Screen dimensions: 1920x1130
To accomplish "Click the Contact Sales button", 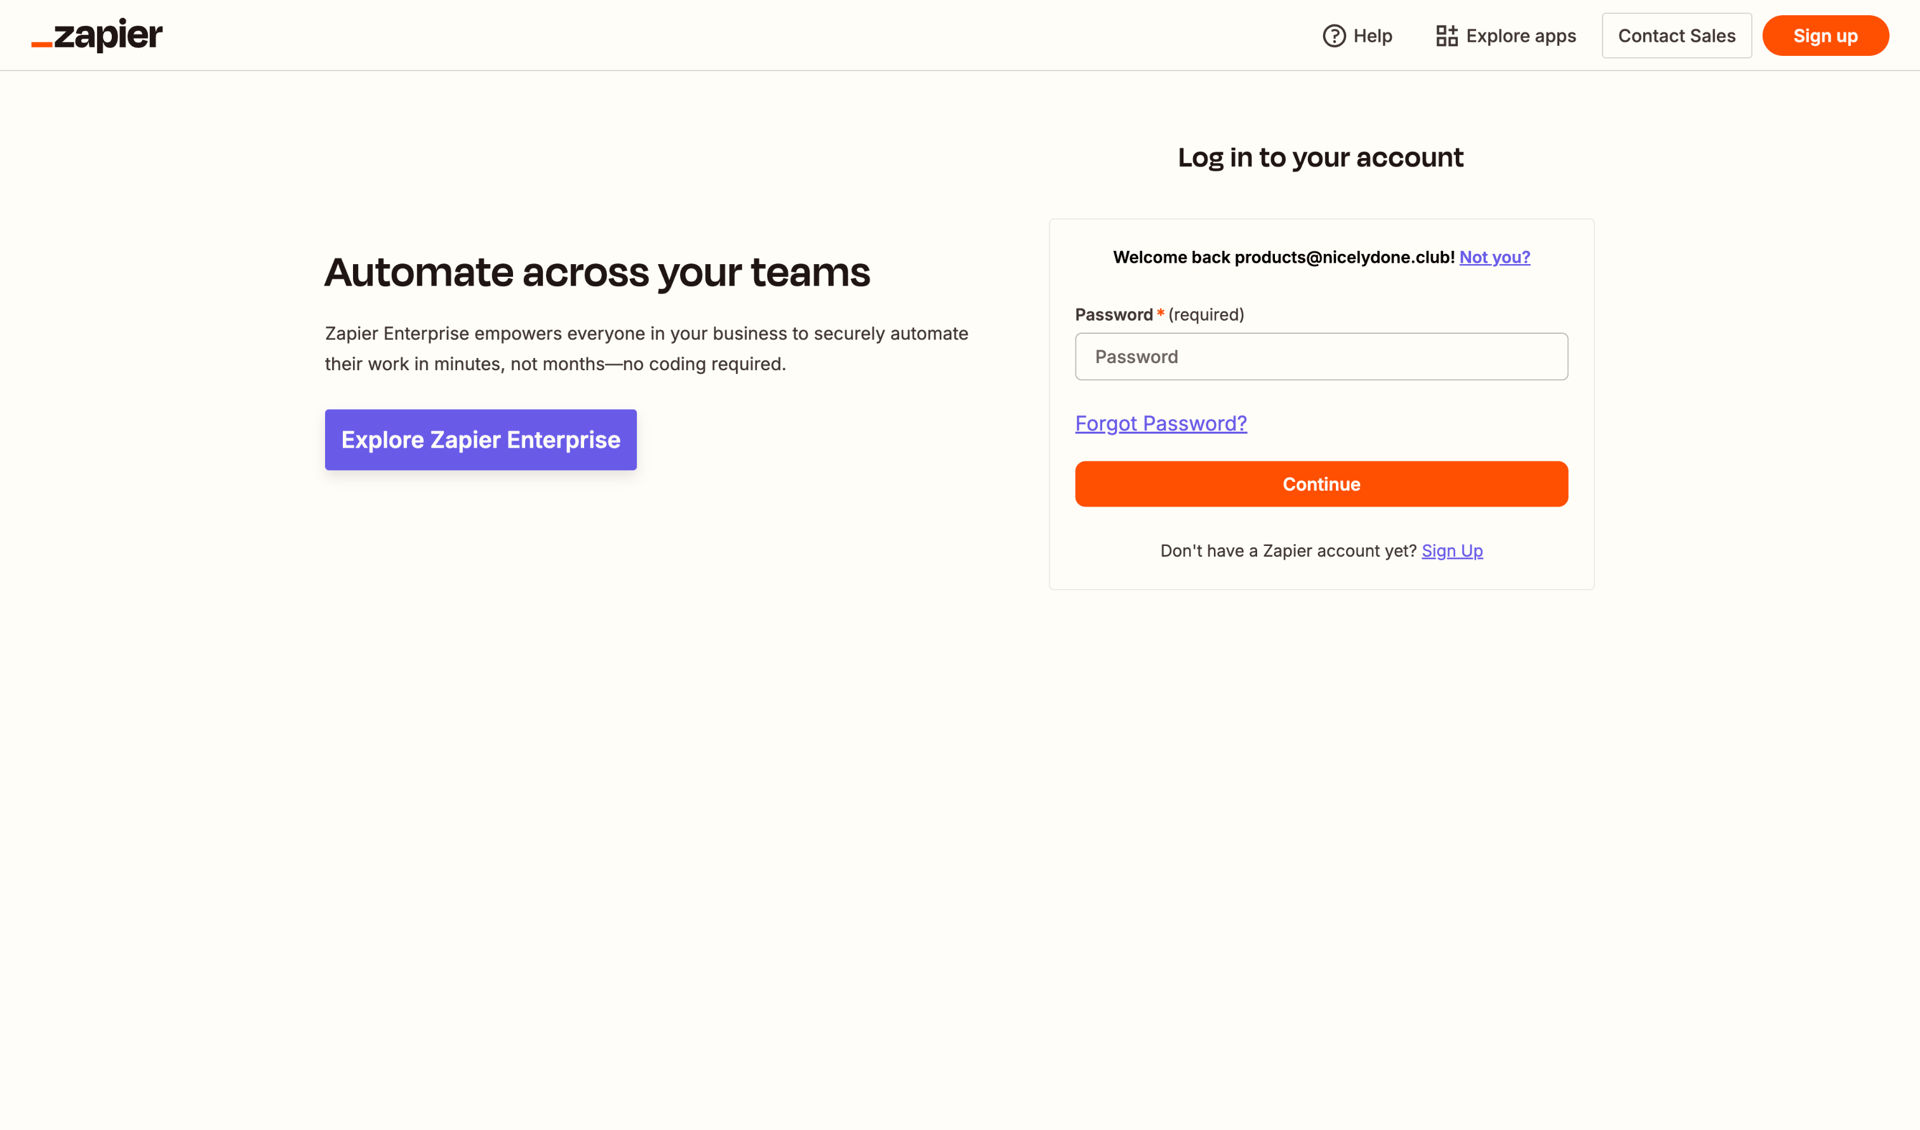I will click(x=1677, y=35).
